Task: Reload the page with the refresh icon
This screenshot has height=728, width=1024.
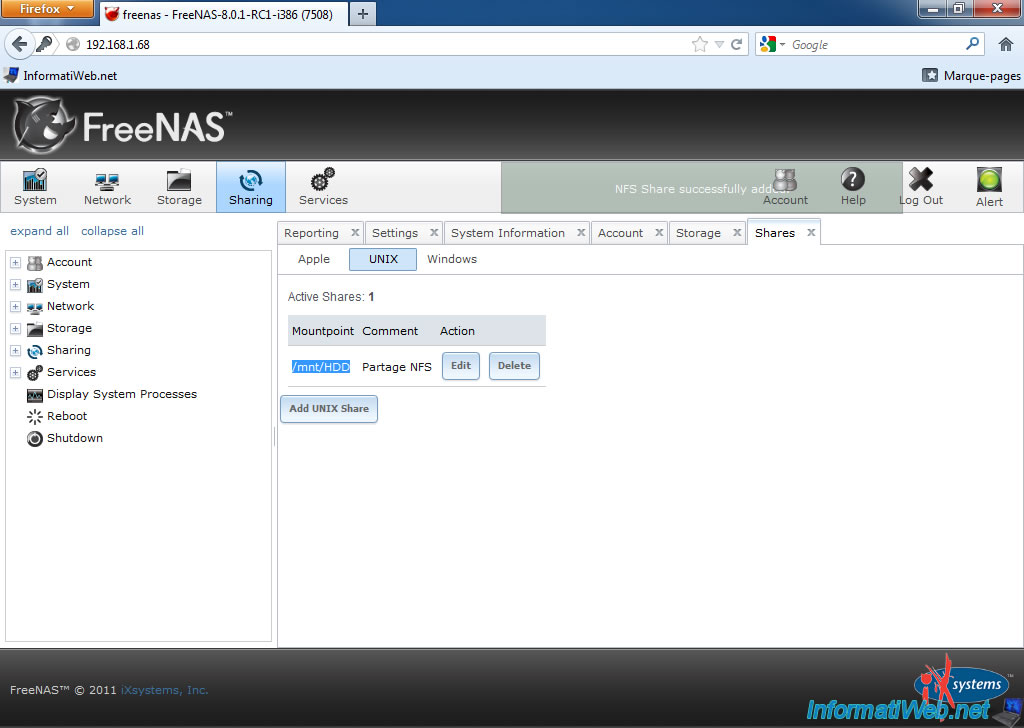Action: click(737, 44)
